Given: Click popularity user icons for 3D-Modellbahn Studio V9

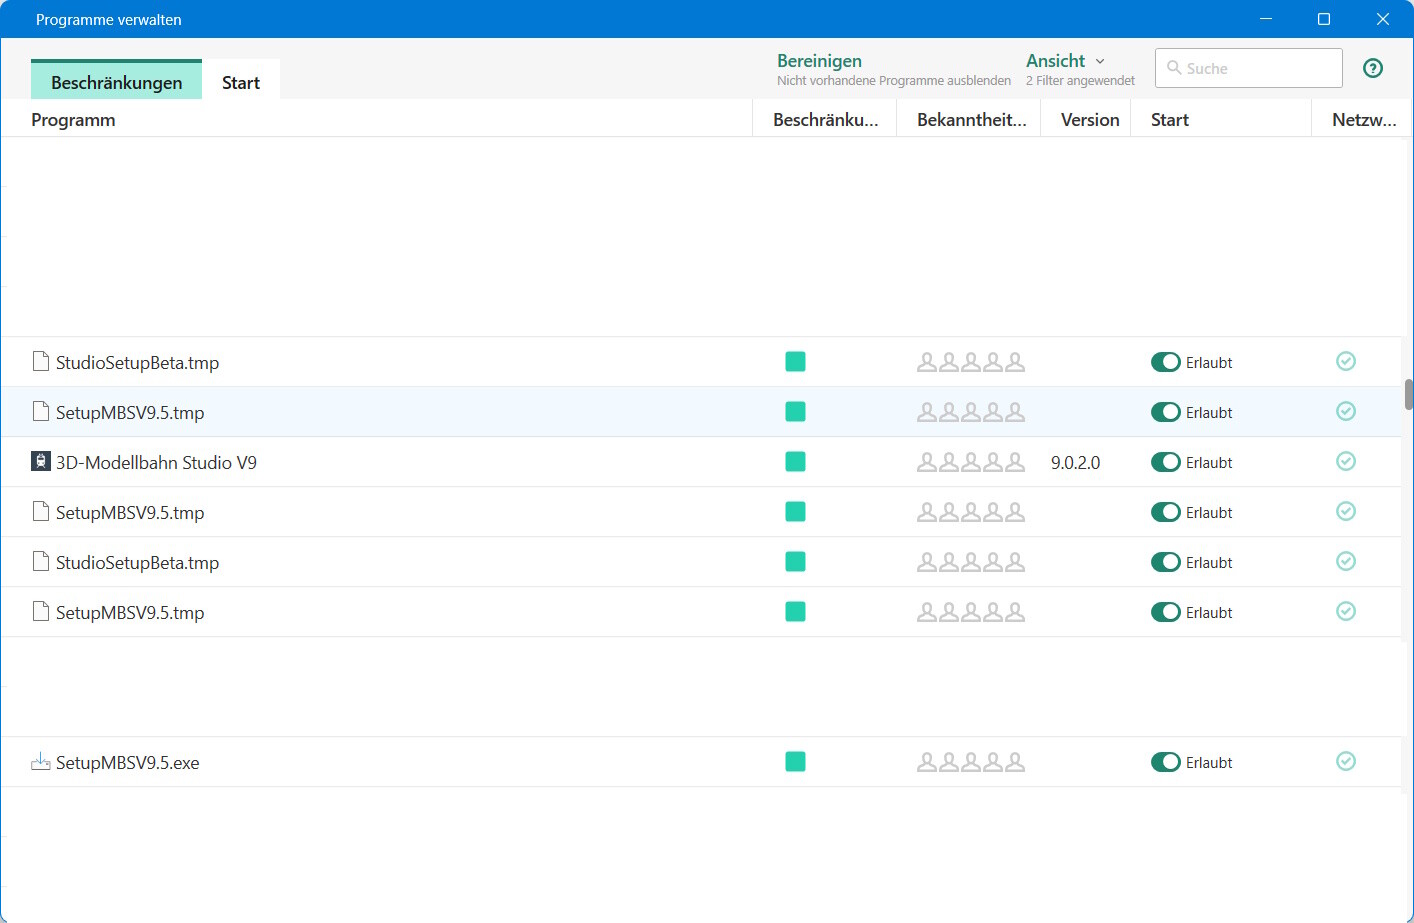Looking at the screenshot, I should [970, 462].
